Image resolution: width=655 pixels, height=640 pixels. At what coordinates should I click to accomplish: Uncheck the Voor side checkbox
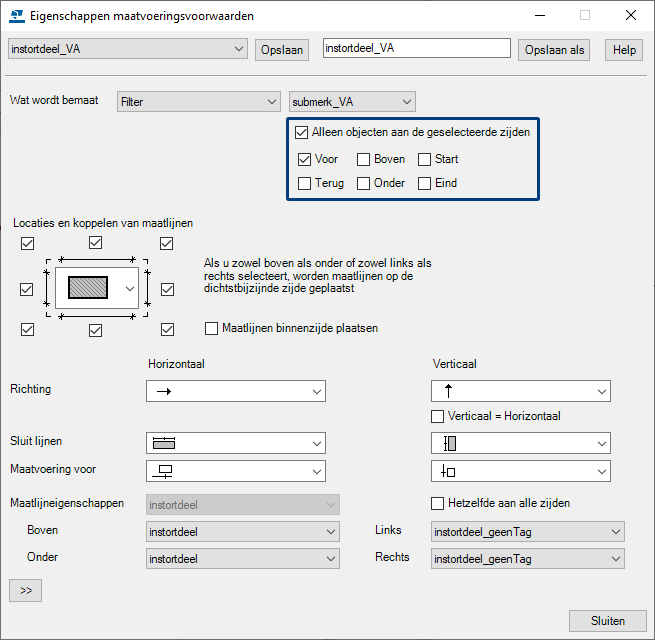pyautogui.click(x=305, y=159)
